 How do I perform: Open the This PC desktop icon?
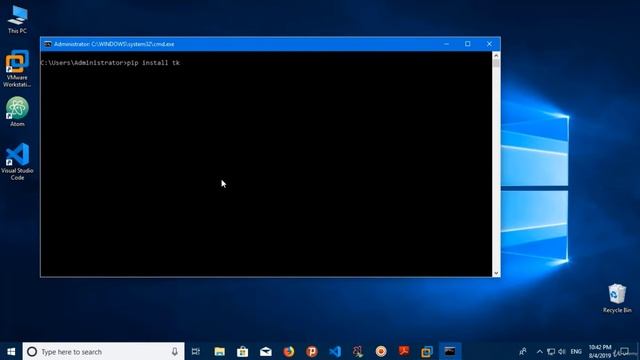click(x=17, y=20)
